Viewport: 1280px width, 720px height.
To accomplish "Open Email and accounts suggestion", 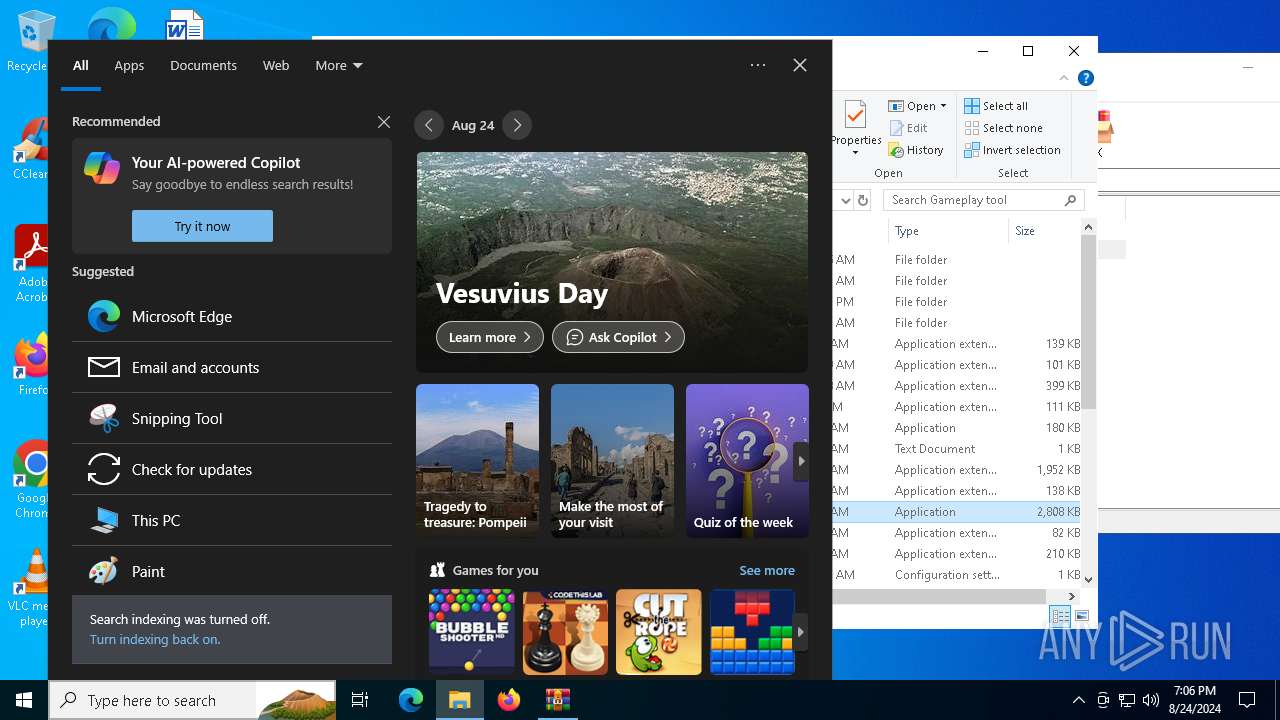I will (x=232, y=367).
